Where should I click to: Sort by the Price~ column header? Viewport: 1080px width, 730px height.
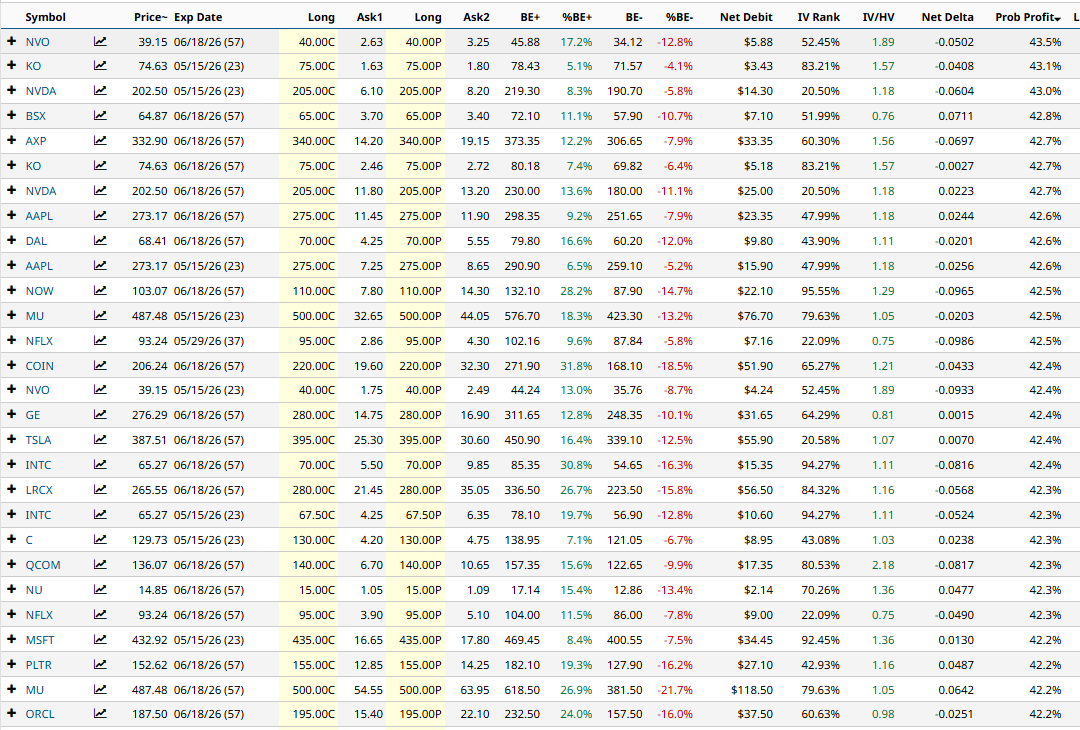(150, 17)
